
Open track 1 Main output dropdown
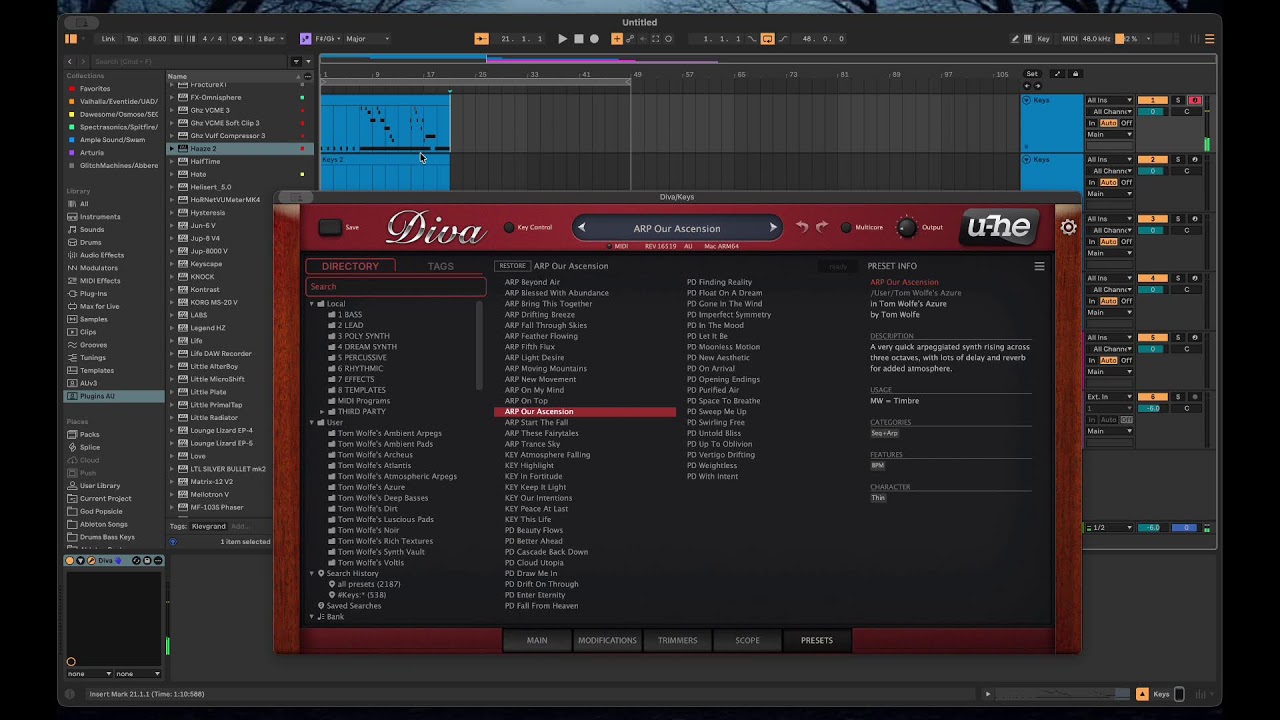coord(1110,134)
